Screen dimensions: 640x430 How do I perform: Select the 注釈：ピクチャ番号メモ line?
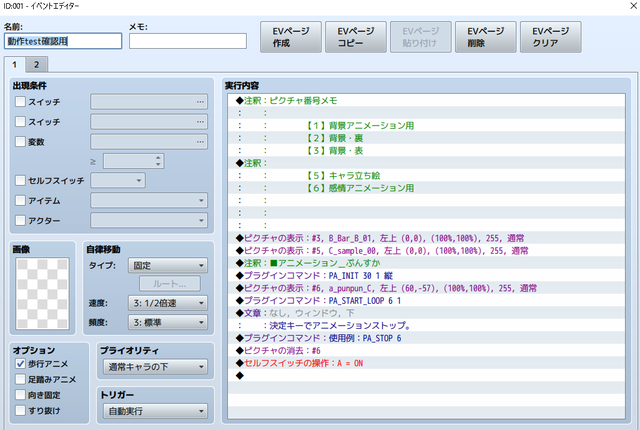pyautogui.click(x=426, y=100)
